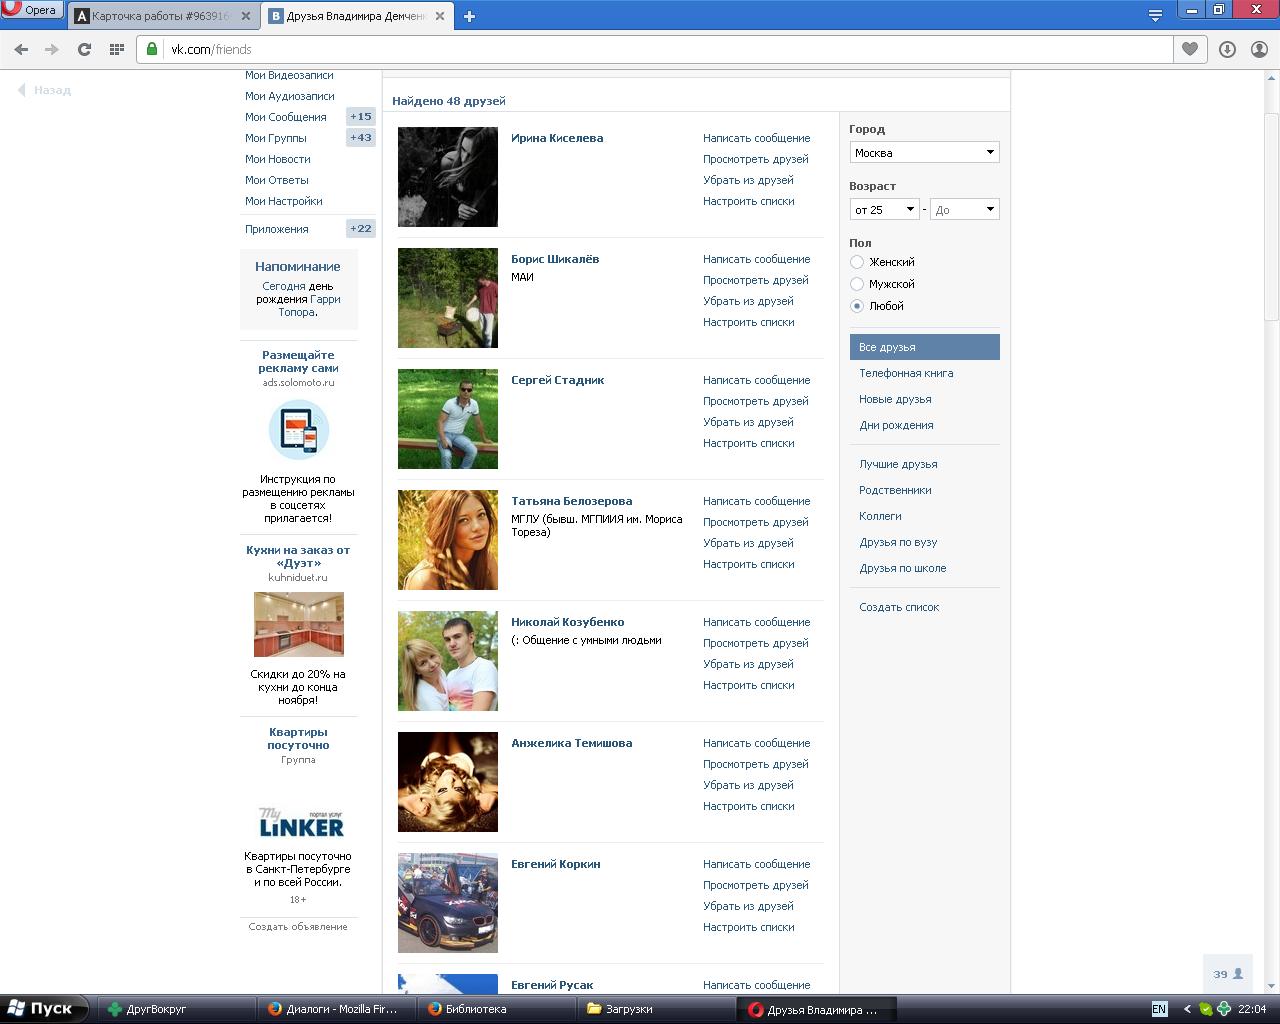
Task: Open Родственники list
Action: coord(895,490)
